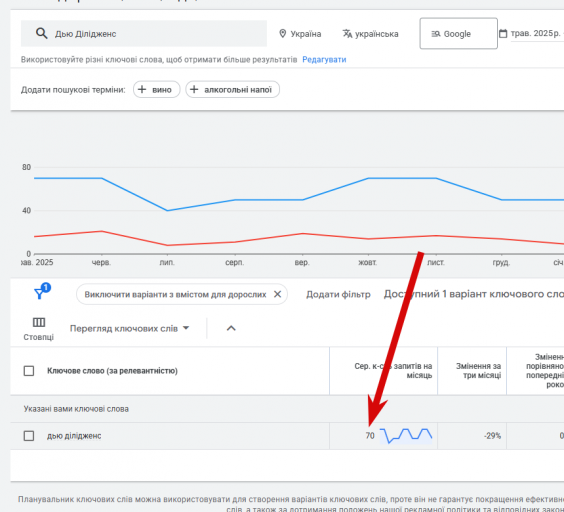The height and width of the screenshot is (512, 564).
Task: Check the дью діліженс keyword row
Action: tap(29, 436)
